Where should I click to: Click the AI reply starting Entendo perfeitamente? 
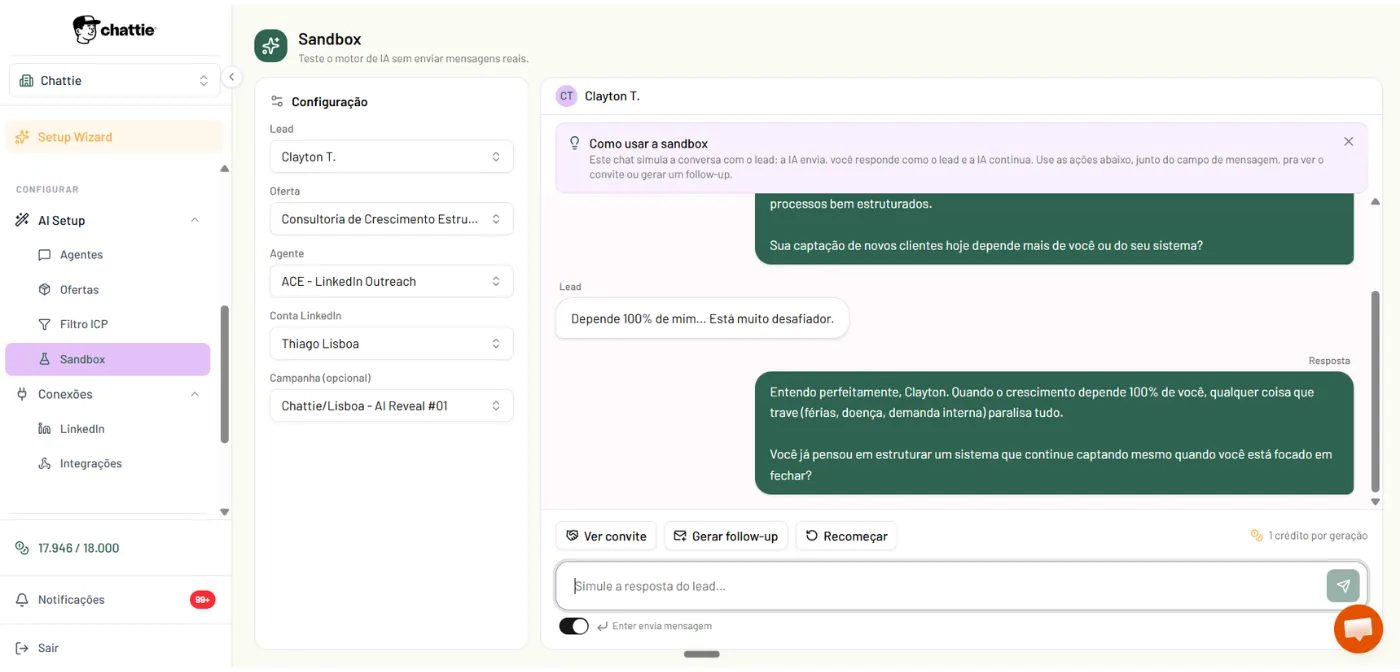click(1054, 433)
